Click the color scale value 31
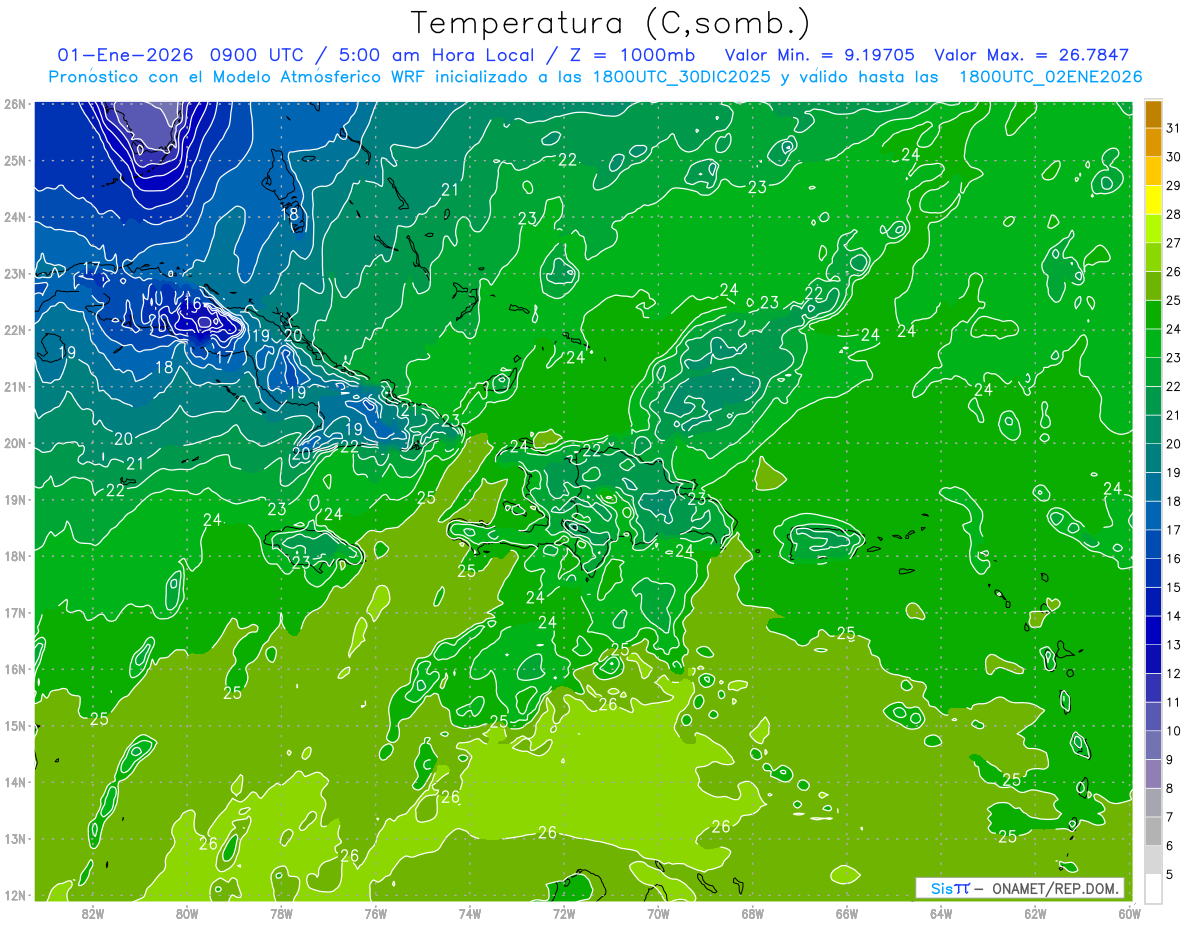The height and width of the screenshot is (927, 1200). [1173, 128]
